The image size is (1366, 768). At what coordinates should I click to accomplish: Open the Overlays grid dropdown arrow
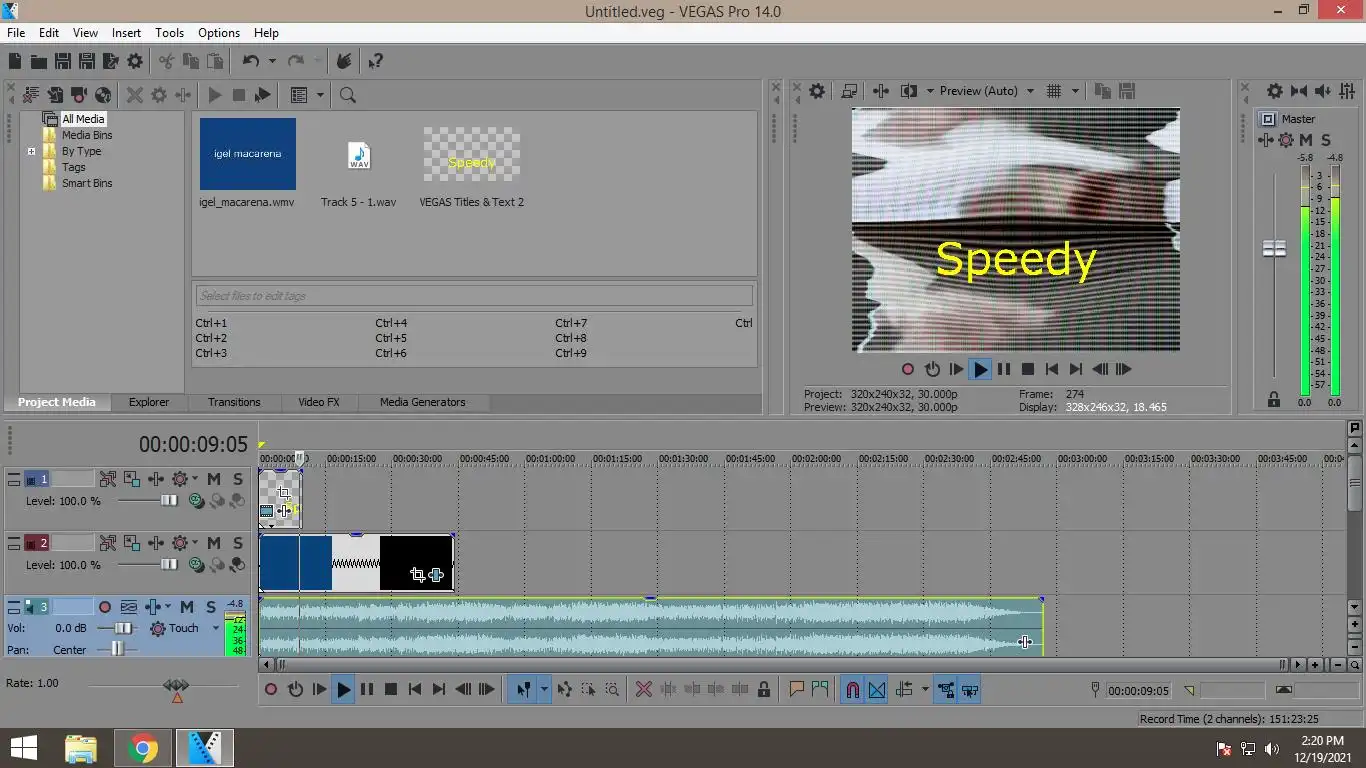point(1076,91)
